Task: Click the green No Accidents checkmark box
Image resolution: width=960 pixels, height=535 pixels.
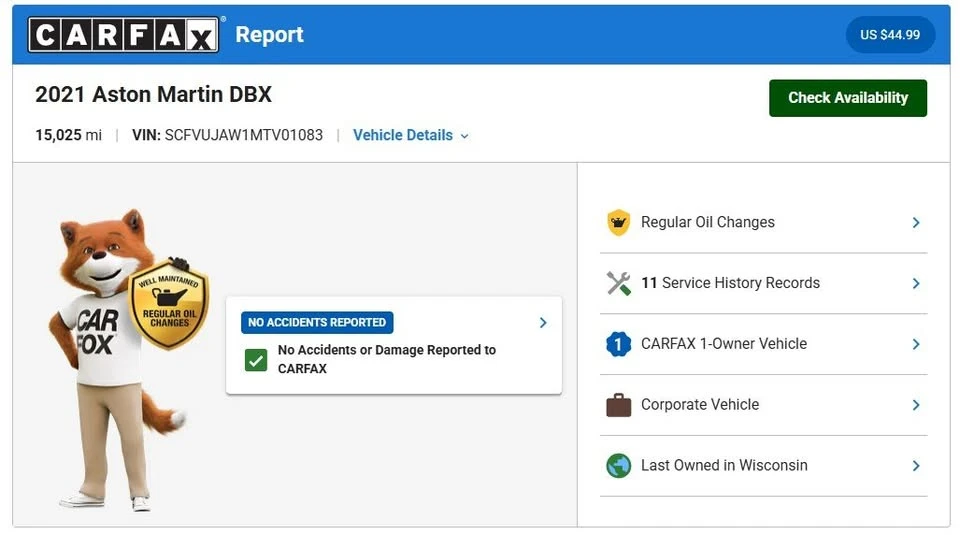Action: [x=256, y=360]
